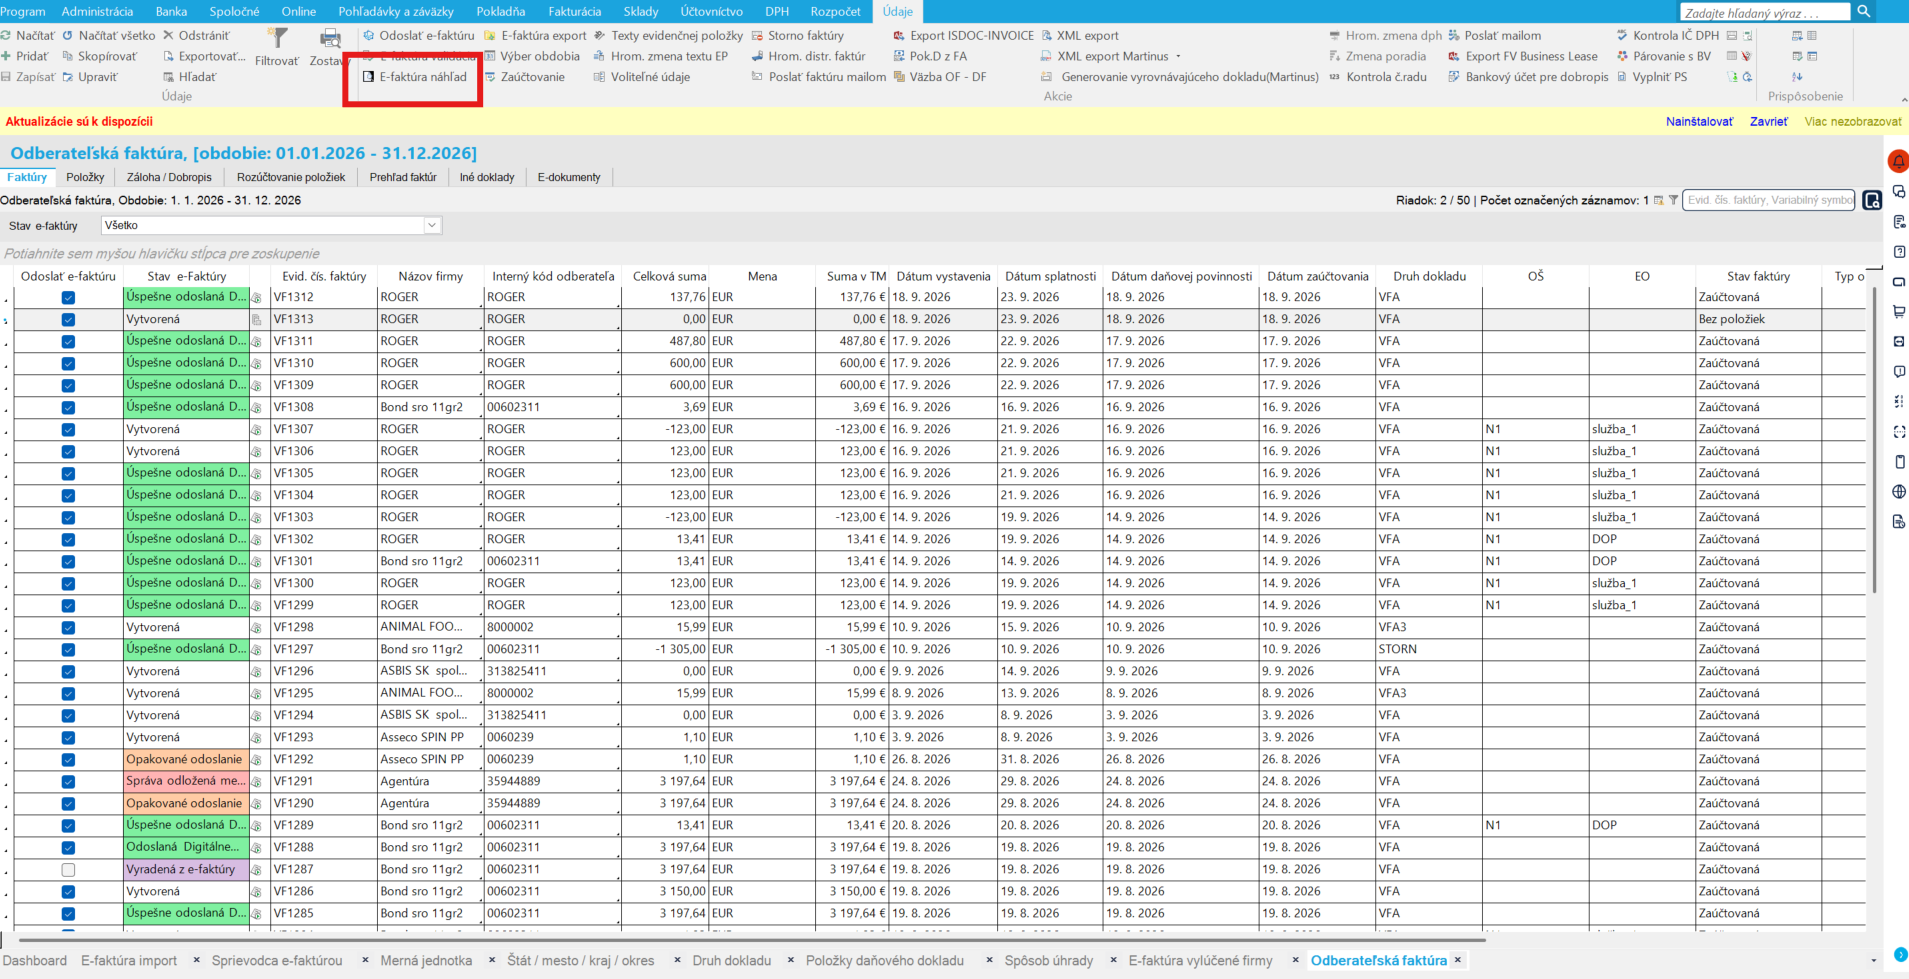Click the Zostavy printer icon
1909x979 pixels.
pos(329,38)
